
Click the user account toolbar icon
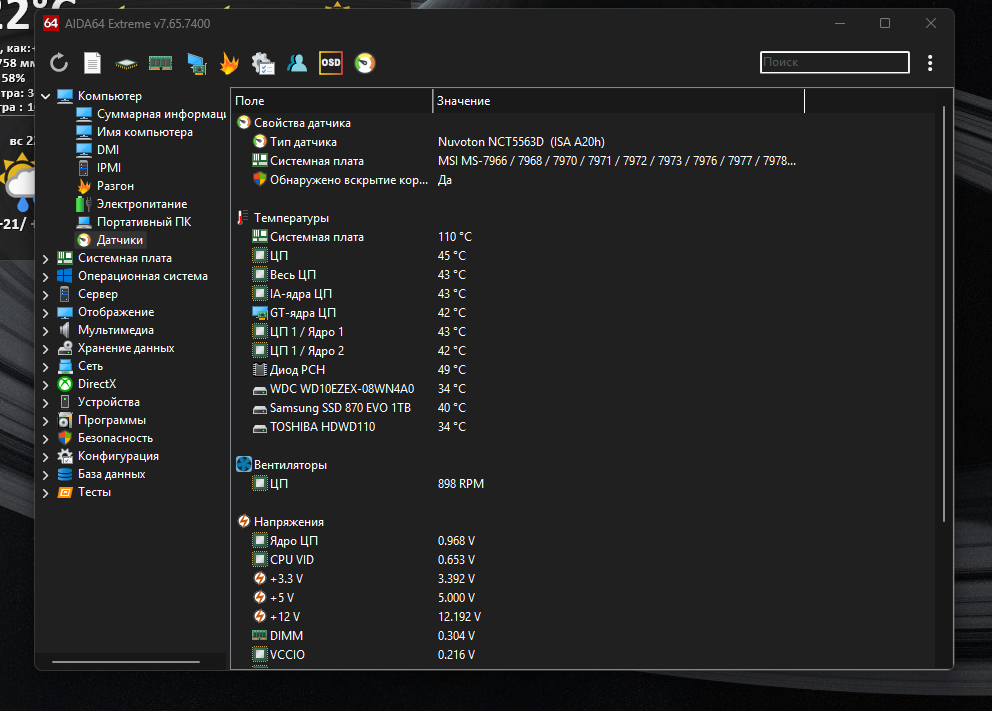297,63
